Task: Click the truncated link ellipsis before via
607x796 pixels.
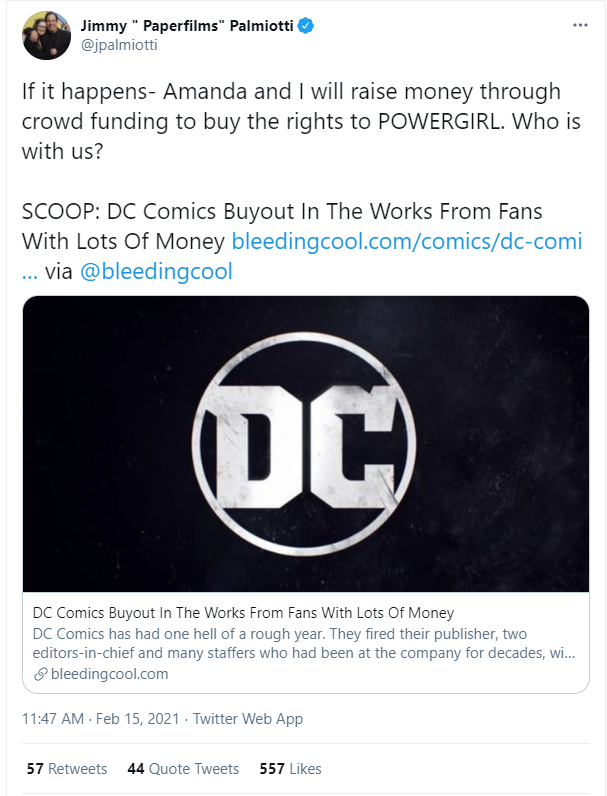Action: (29, 271)
